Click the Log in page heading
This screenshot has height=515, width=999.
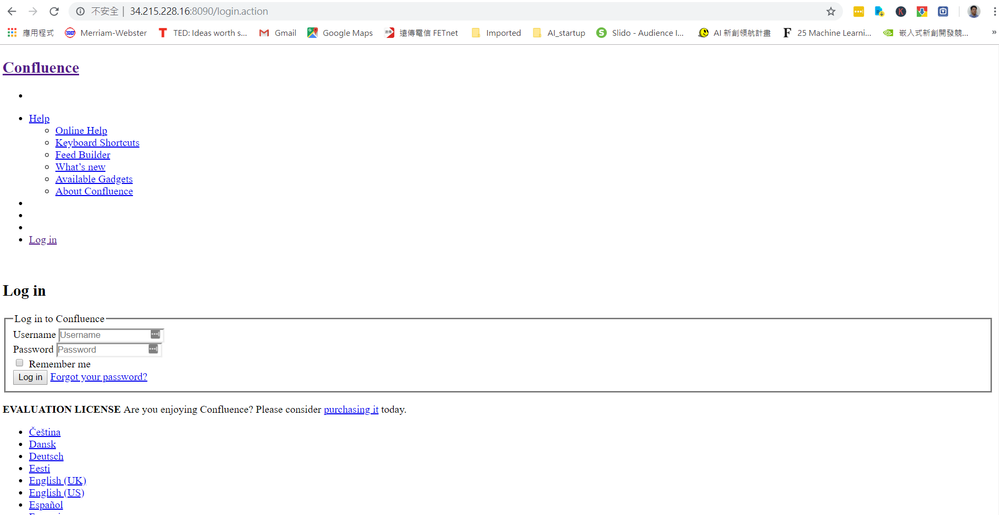pos(24,291)
